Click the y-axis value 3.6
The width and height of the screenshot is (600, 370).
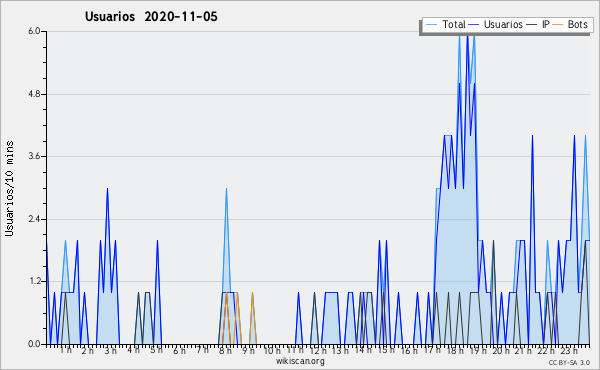34,156
